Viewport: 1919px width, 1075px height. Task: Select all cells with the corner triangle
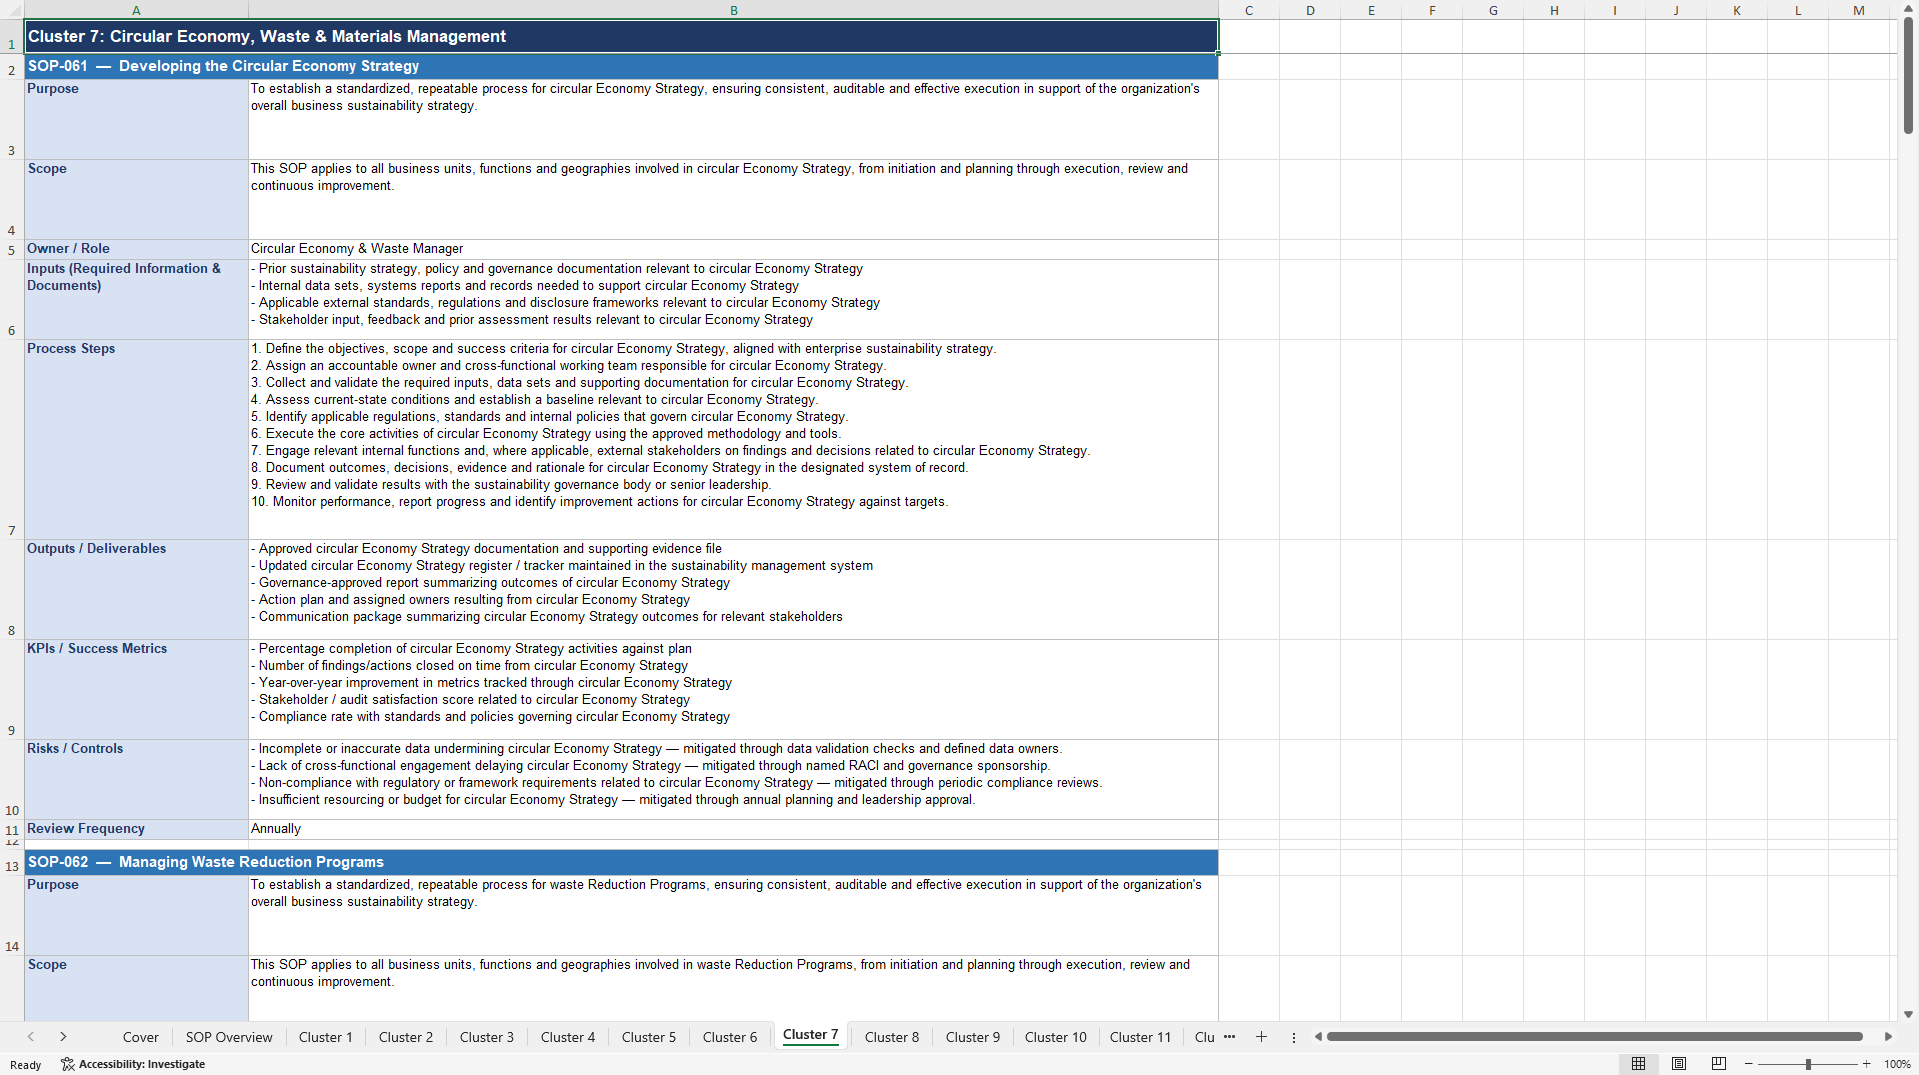tap(12, 10)
